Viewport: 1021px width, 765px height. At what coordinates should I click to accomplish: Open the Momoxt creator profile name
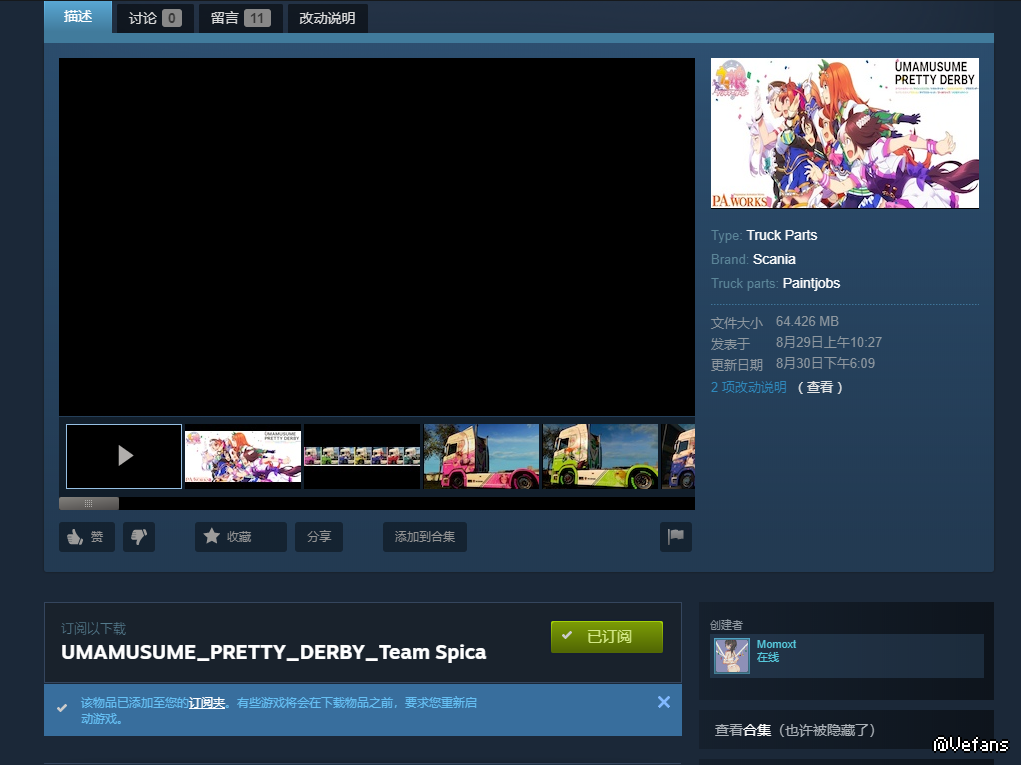[776, 645]
